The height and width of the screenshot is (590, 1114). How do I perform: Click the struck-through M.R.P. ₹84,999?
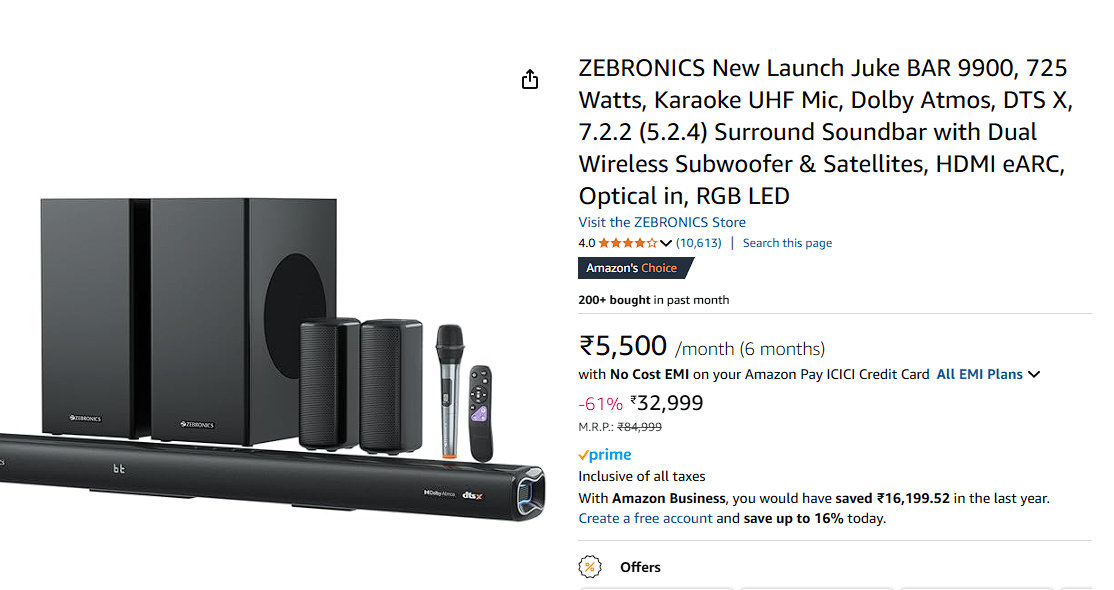(x=639, y=427)
